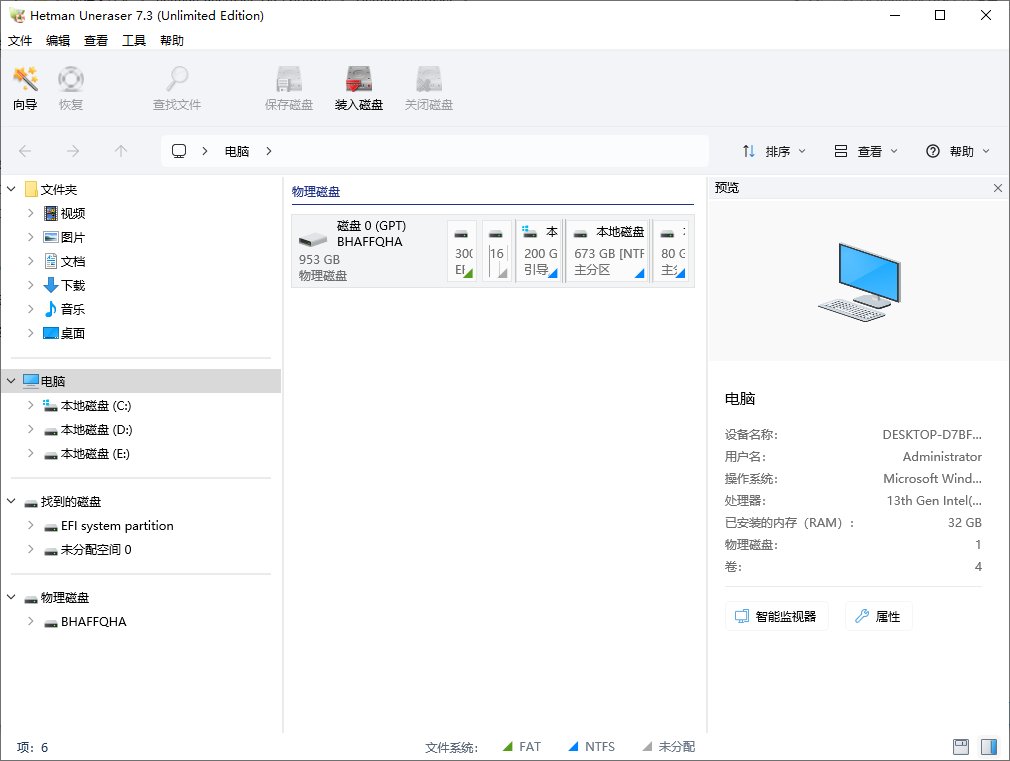Click the status bar thumbnail view icon
The image size is (1010, 761).
click(x=960, y=747)
